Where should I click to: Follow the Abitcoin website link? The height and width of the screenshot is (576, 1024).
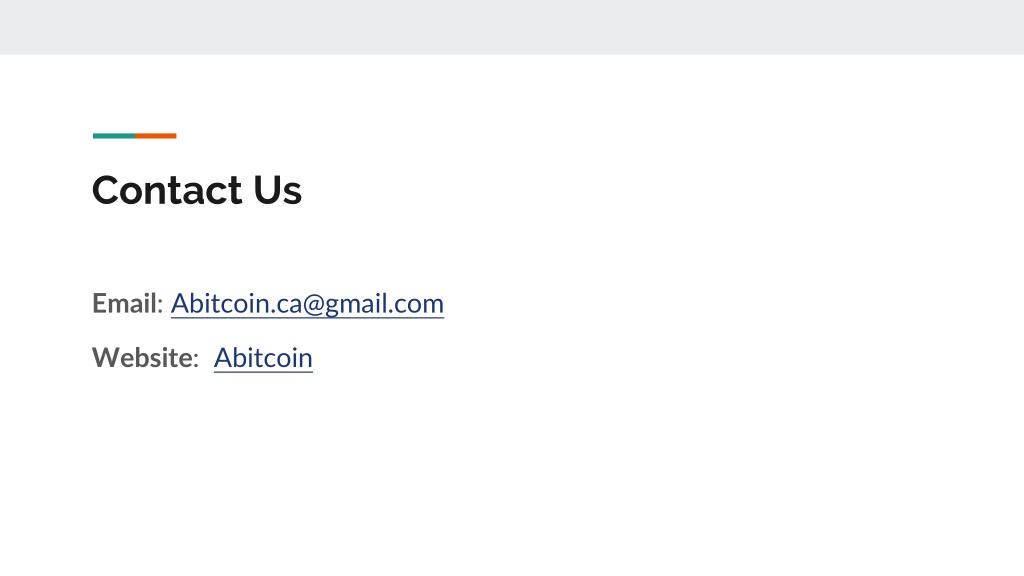coord(263,358)
